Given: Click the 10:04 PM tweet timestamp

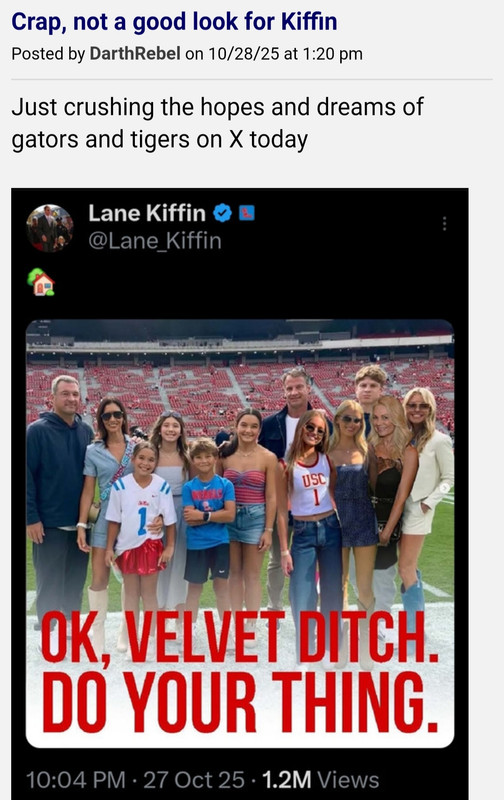Looking at the screenshot, I should [75, 780].
